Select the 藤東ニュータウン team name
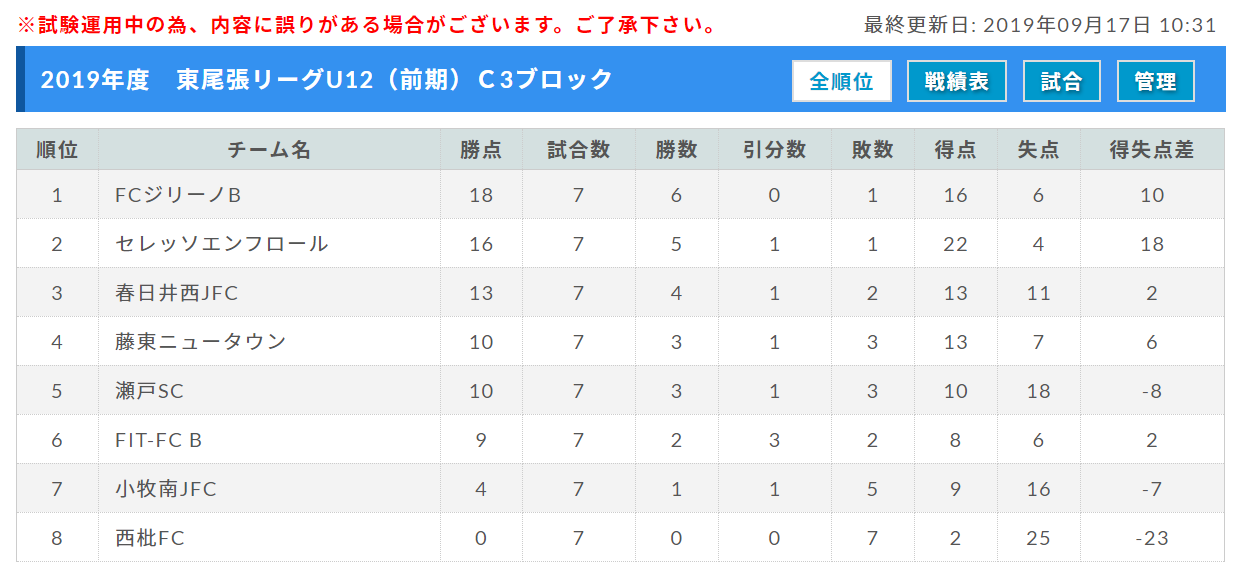Image resolution: width=1236 pixels, height=572 pixels. coord(200,342)
